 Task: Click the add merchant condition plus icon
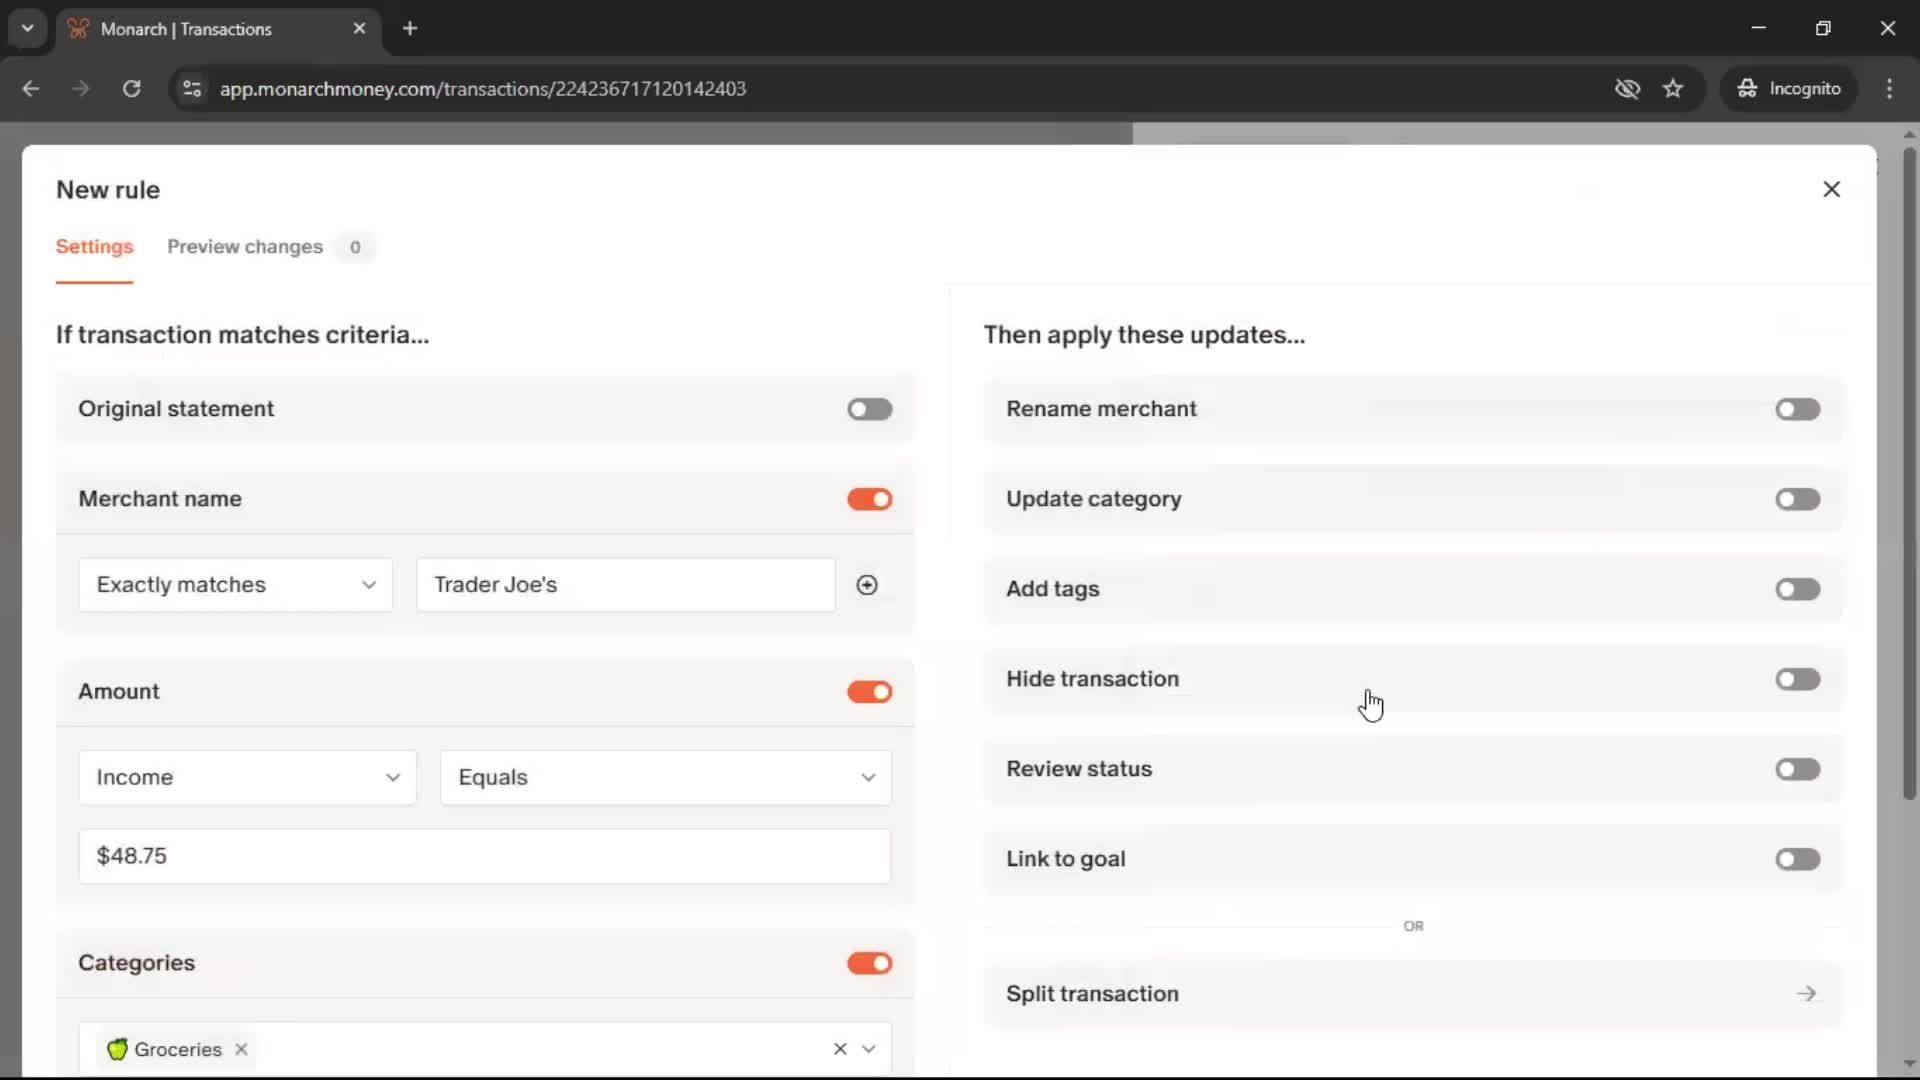tap(867, 585)
